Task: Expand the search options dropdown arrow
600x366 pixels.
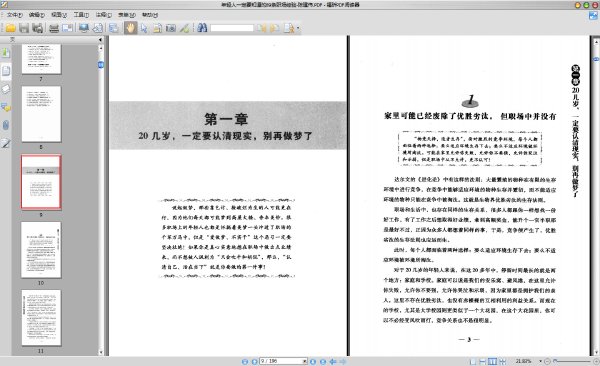Action: pos(298,28)
